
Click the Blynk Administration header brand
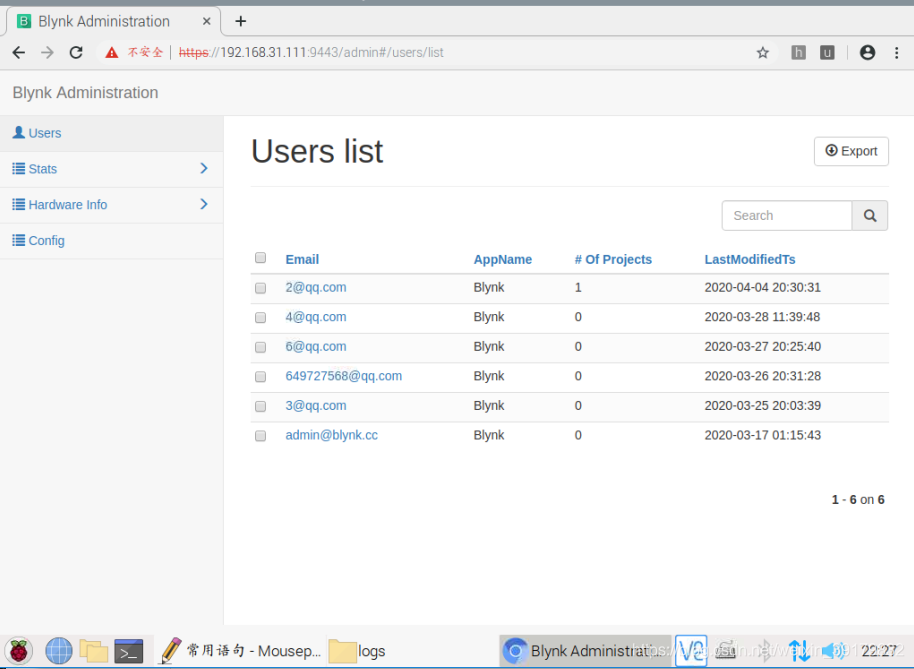tap(85, 93)
